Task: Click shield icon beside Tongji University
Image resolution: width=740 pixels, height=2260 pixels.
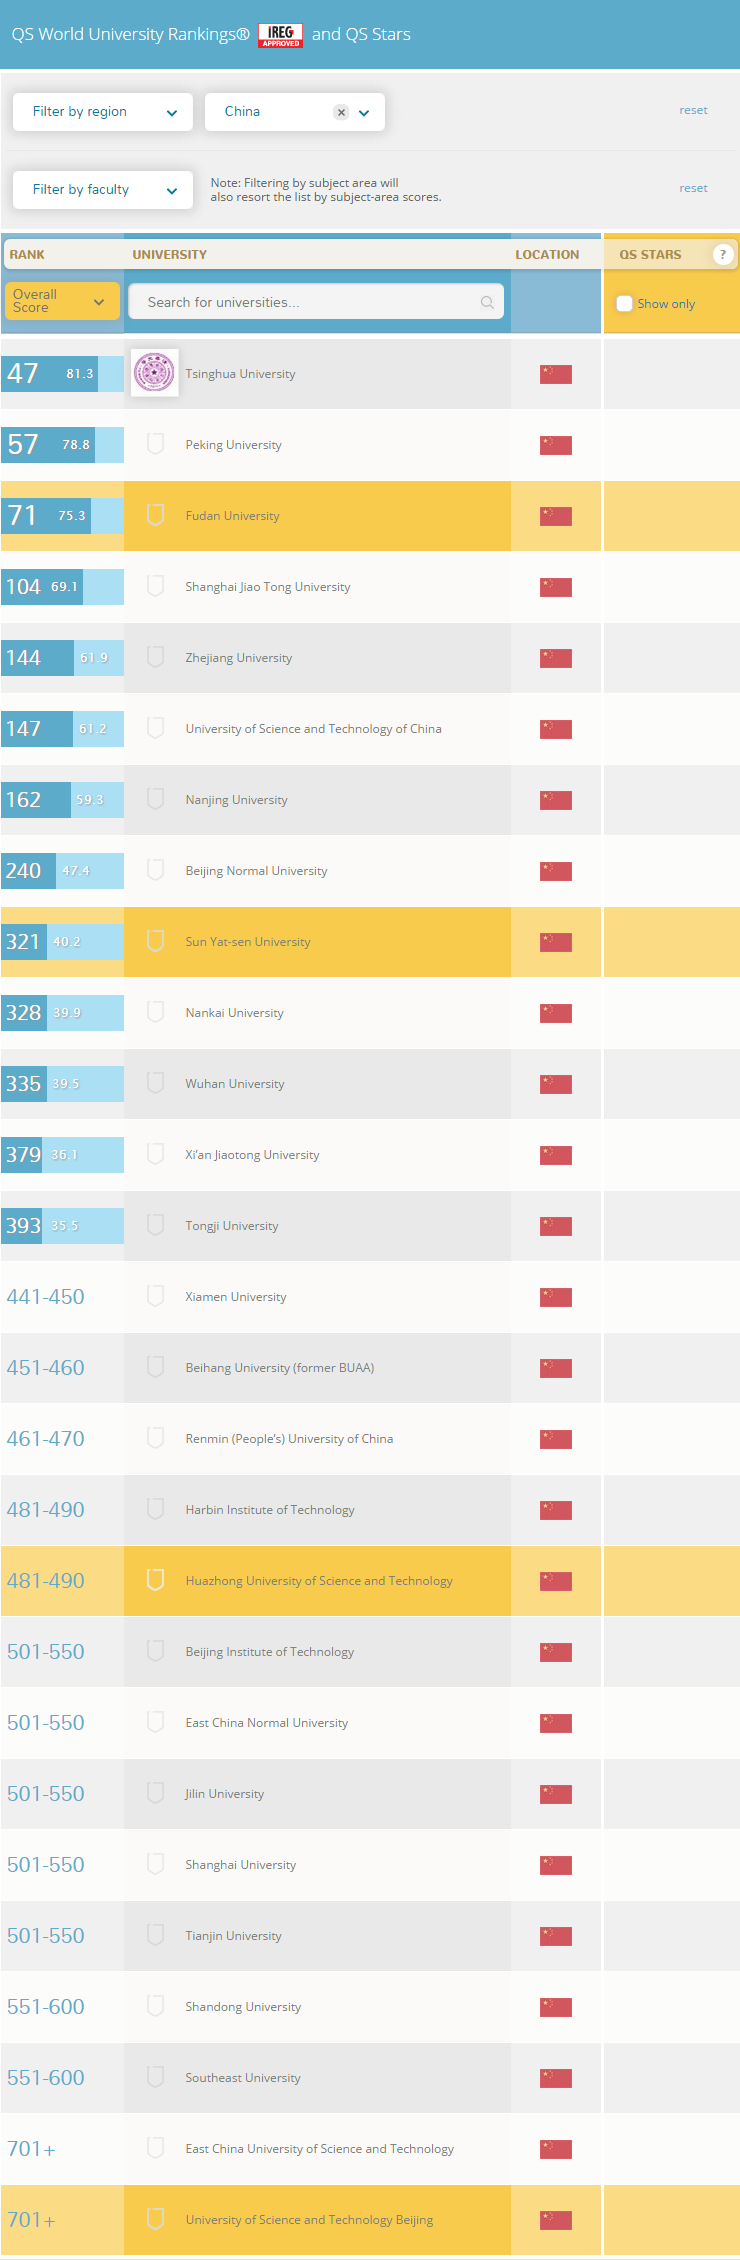Action: point(155,1225)
